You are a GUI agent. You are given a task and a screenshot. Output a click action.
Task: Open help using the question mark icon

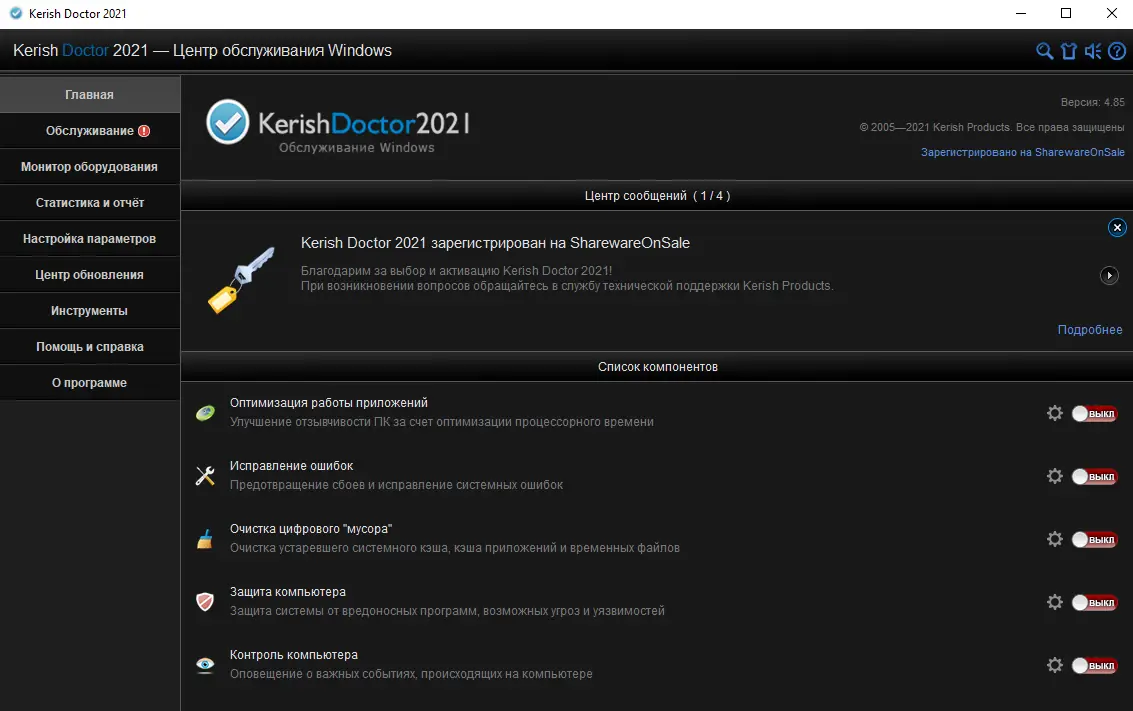[x=1117, y=50]
